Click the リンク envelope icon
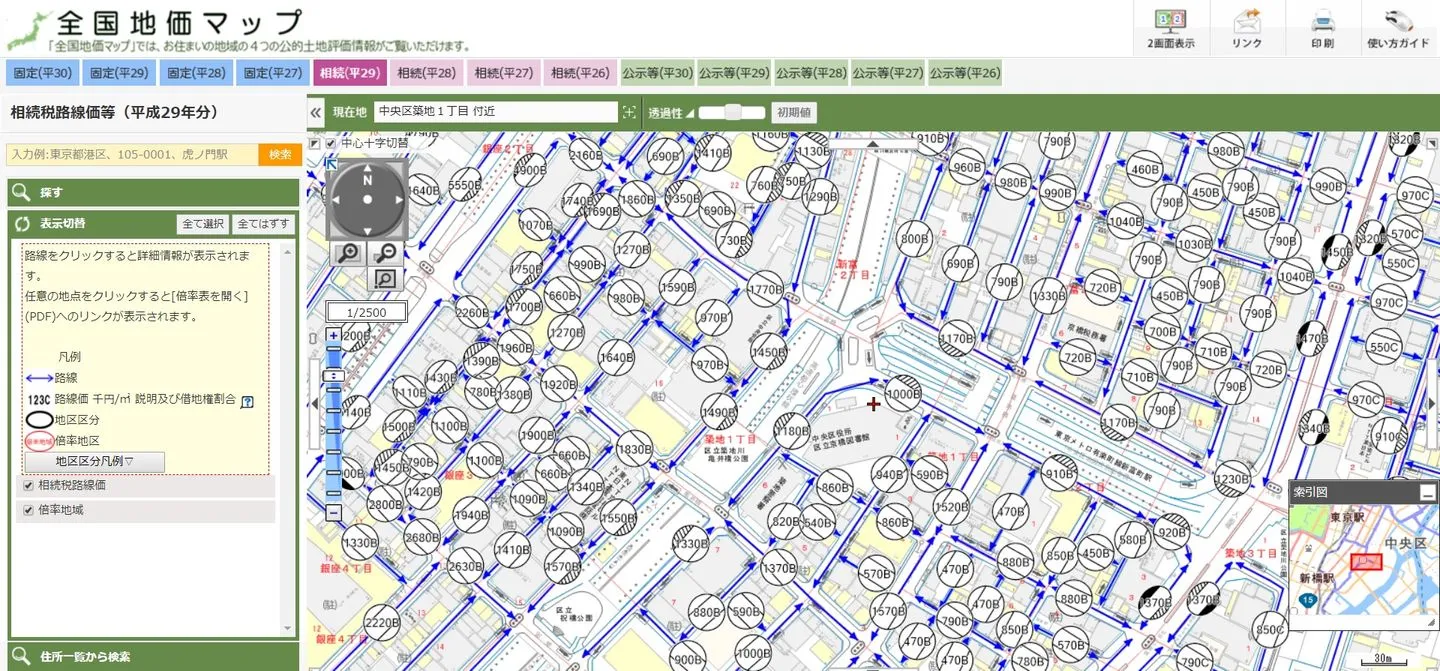This screenshot has height=671, width=1440. 1247,27
